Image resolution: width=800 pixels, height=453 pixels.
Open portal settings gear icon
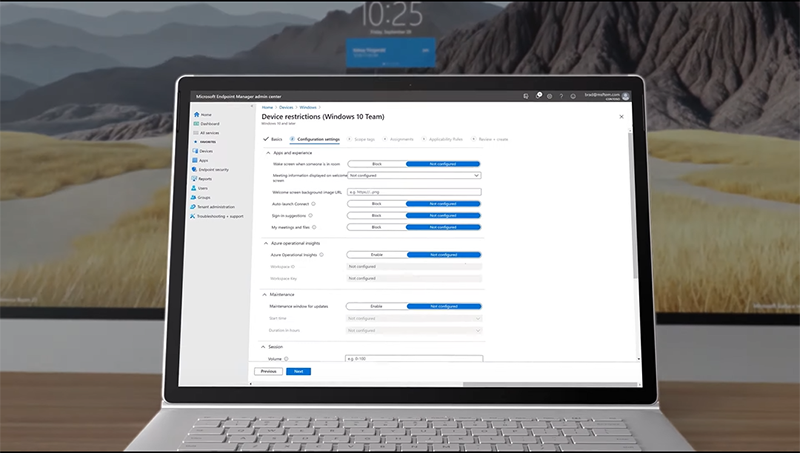tap(549, 96)
